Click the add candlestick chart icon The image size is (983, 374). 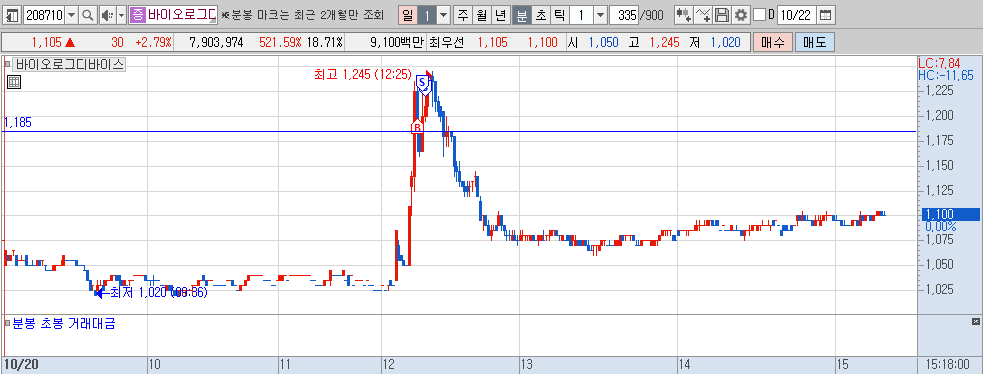(684, 15)
